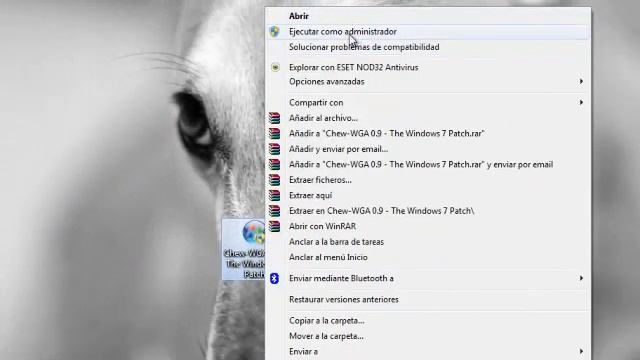
Task: Choose Añadir y enviar por email...
Action: [338, 149]
